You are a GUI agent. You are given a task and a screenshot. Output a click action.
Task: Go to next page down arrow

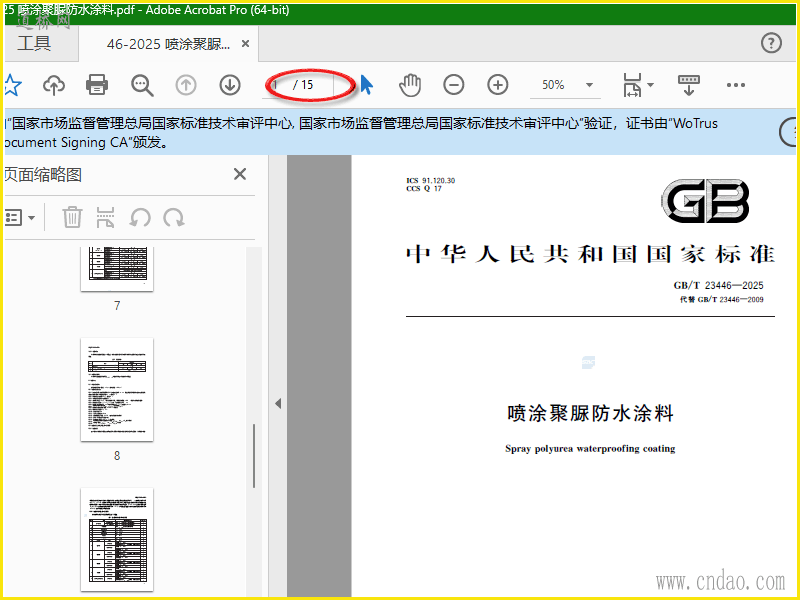pyautogui.click(x=230, y=85)
